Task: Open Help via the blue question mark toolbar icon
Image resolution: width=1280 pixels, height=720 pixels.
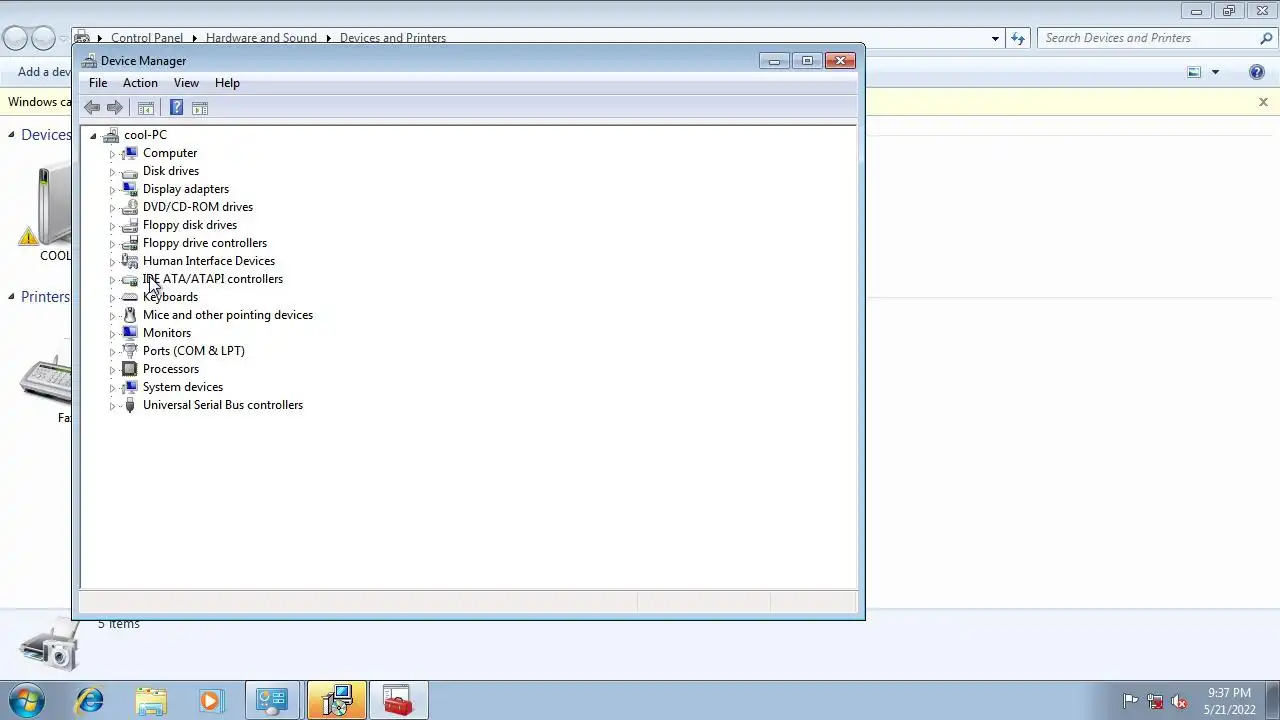Action: (x=176, y=108)
